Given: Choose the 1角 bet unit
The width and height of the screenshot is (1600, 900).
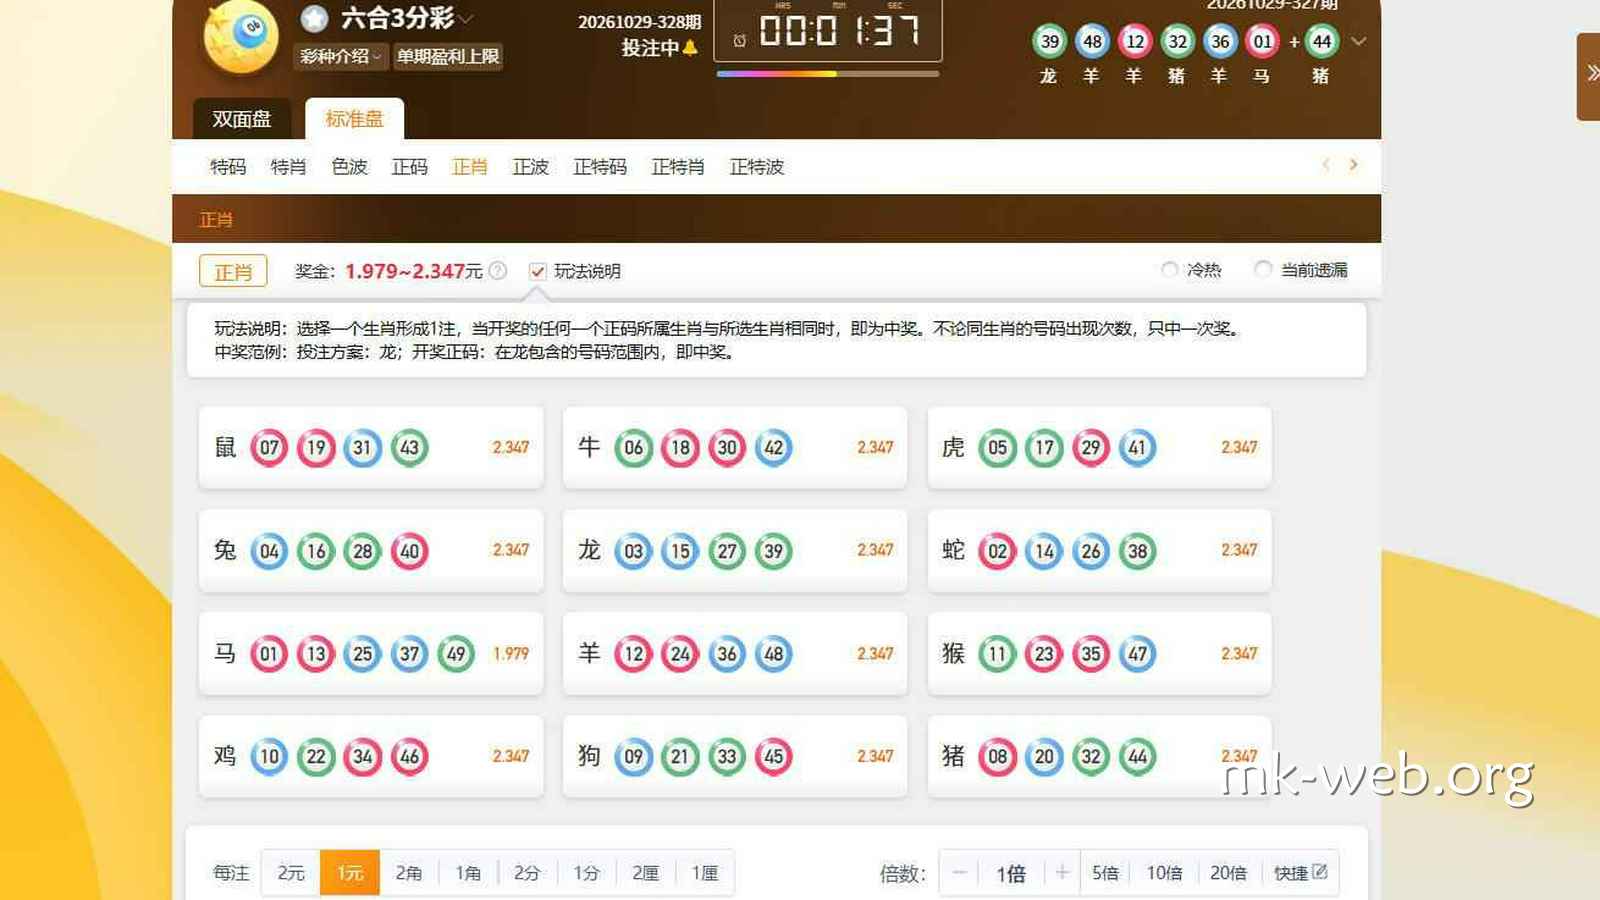Looking at the screenshot, I should (468, 873).
